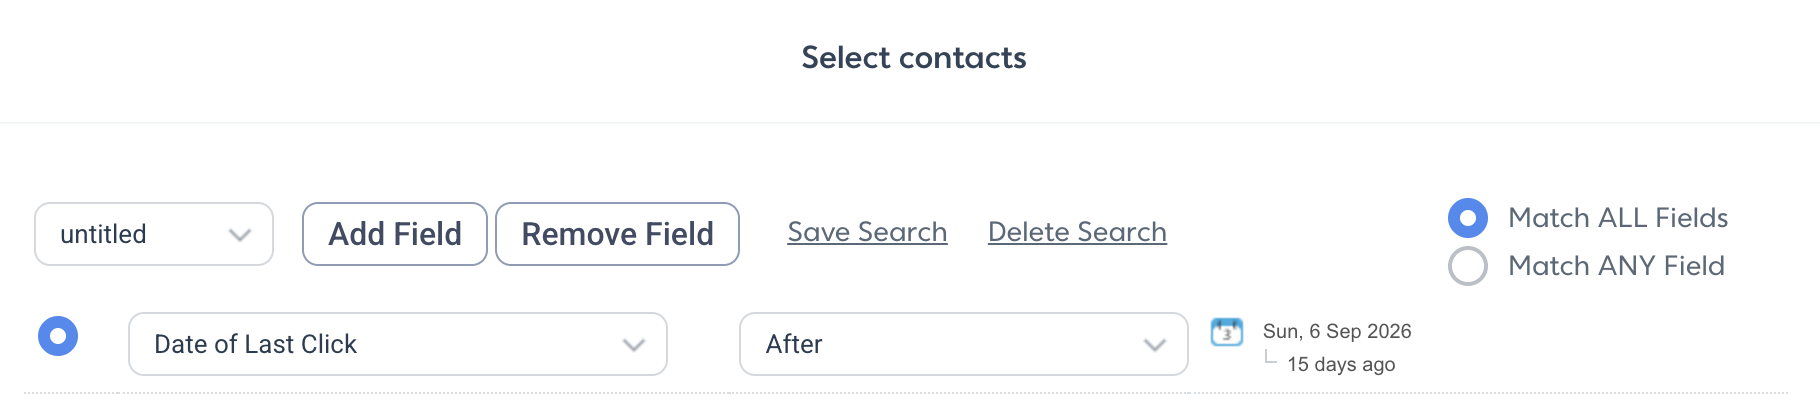Click the Match ALL Fields label text

click(1618, 218)
